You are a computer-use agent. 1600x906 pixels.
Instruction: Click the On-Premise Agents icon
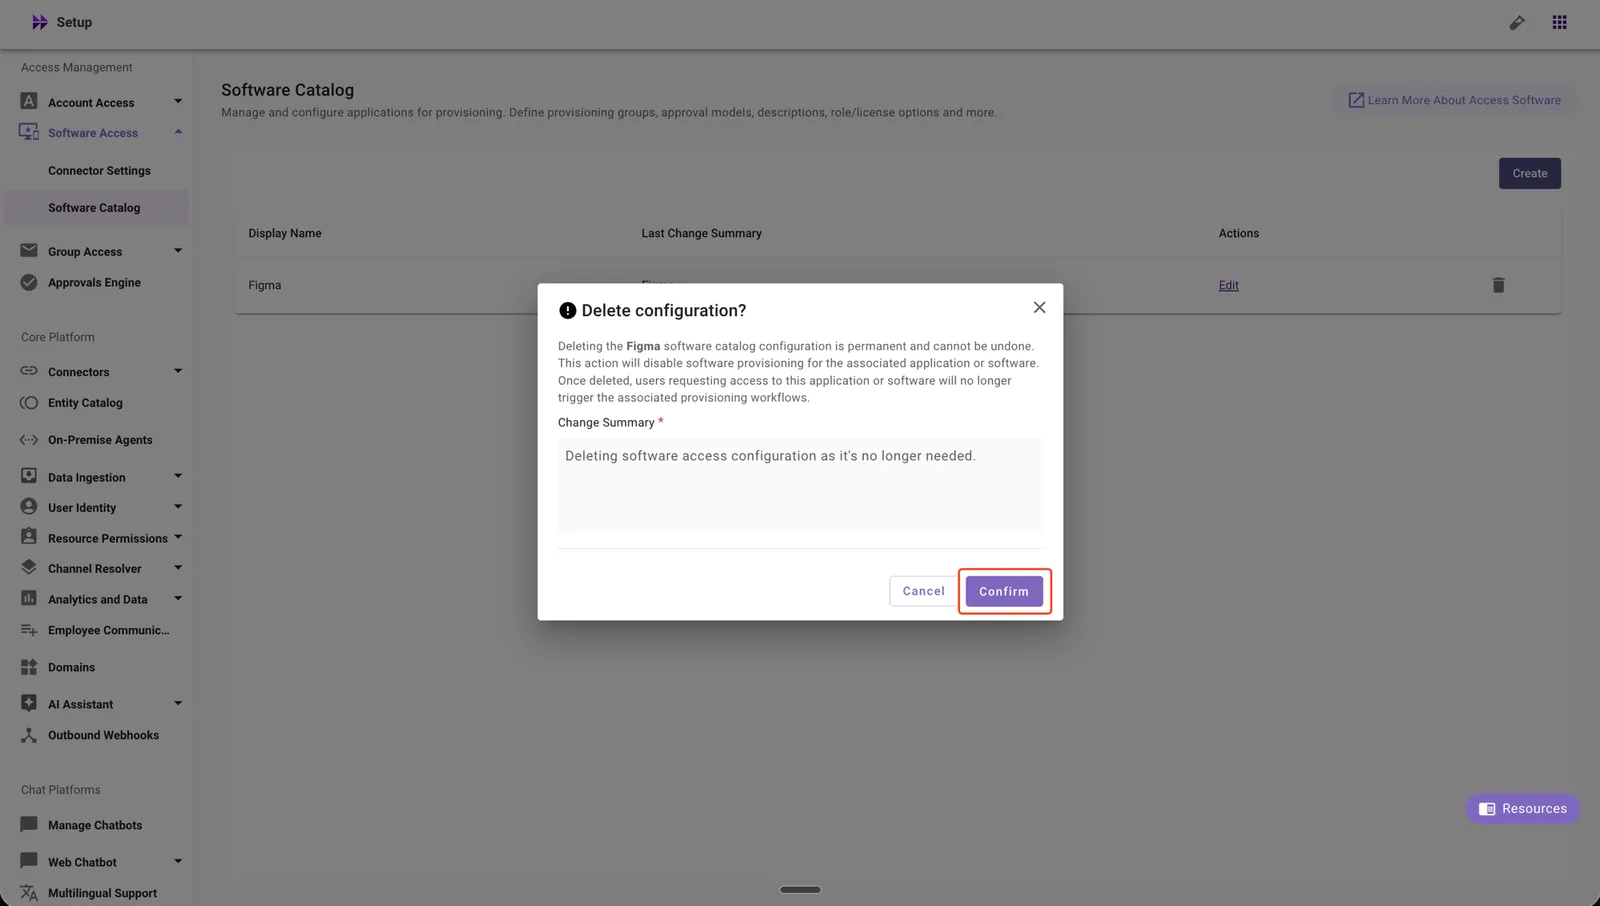pyautogui.click(x=29, y=440)
